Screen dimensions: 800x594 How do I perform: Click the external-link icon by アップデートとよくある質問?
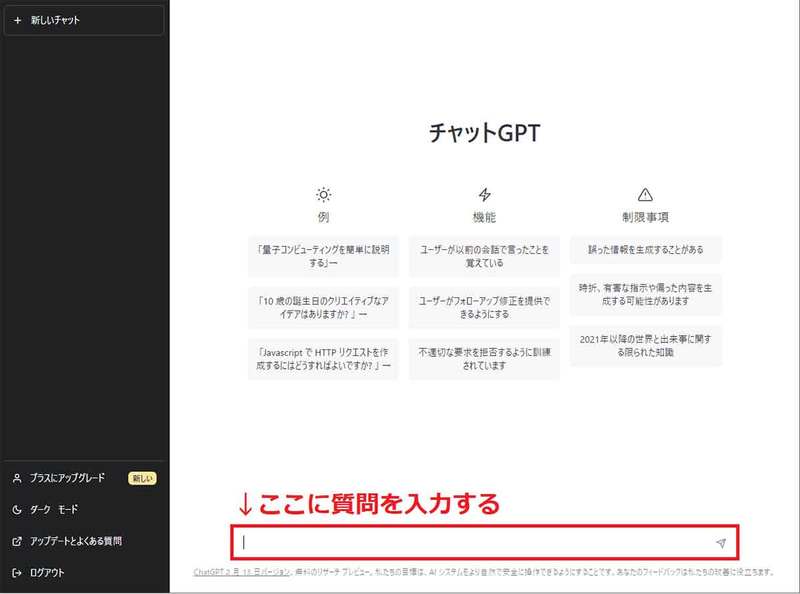point(17,541)
